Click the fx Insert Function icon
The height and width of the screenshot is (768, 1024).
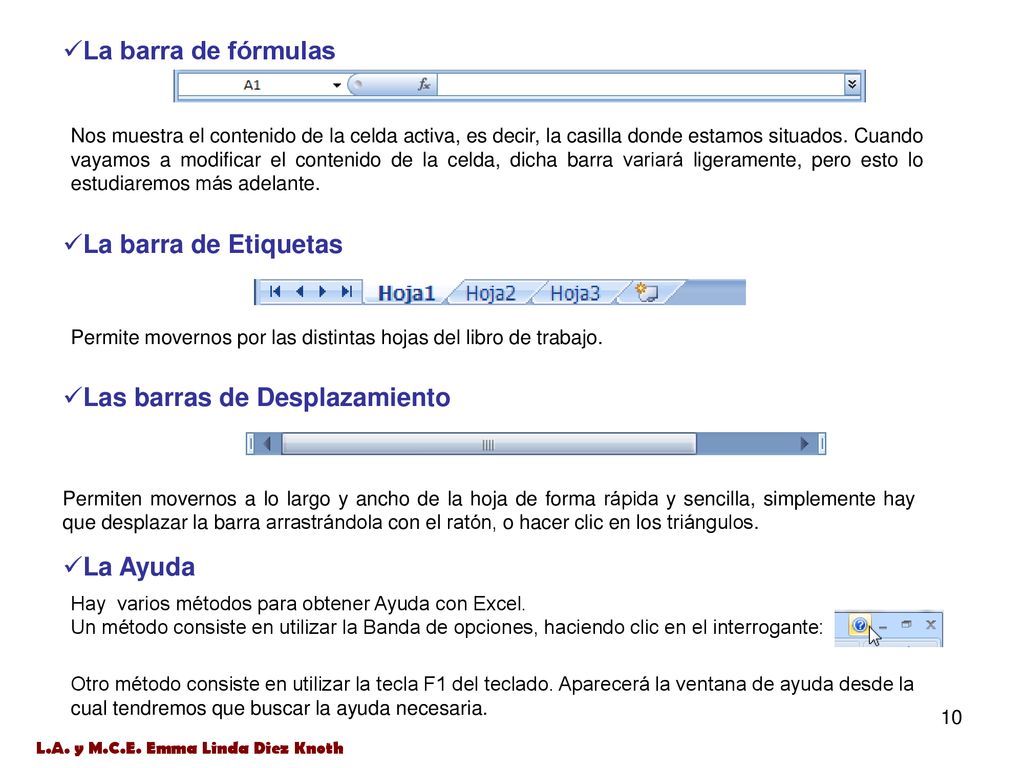tap(424, 84)
